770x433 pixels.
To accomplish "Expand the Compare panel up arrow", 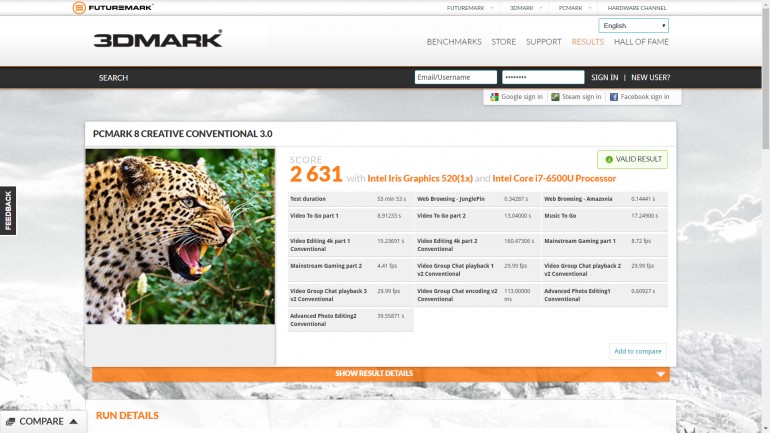I will [74, 421].
